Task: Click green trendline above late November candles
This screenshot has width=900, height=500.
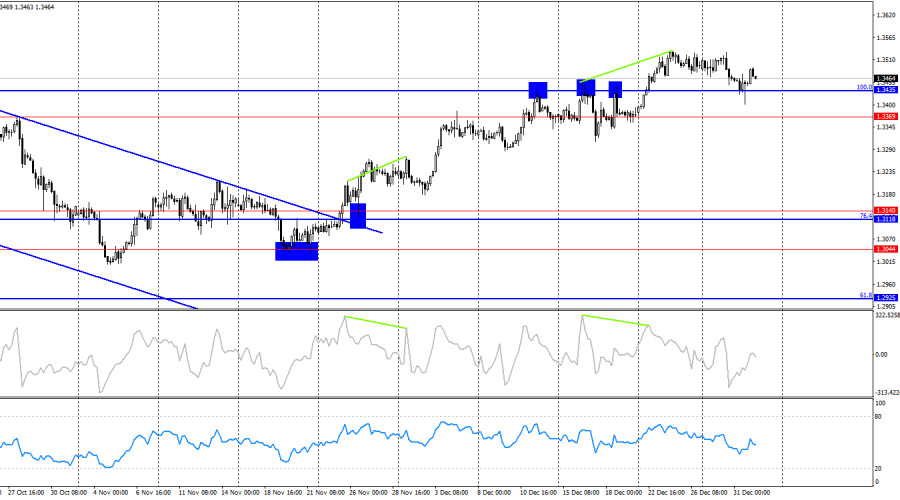Action: 377,169
